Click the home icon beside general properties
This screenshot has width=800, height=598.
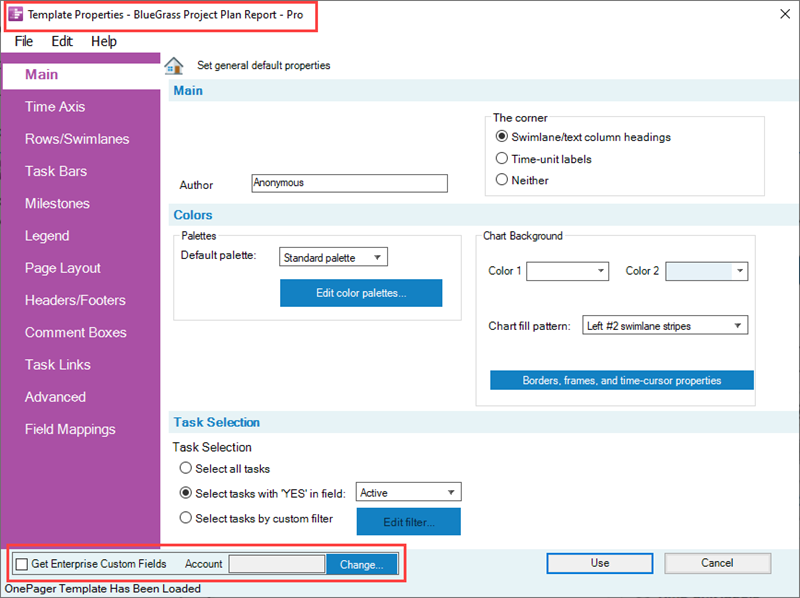click(174, 66)
